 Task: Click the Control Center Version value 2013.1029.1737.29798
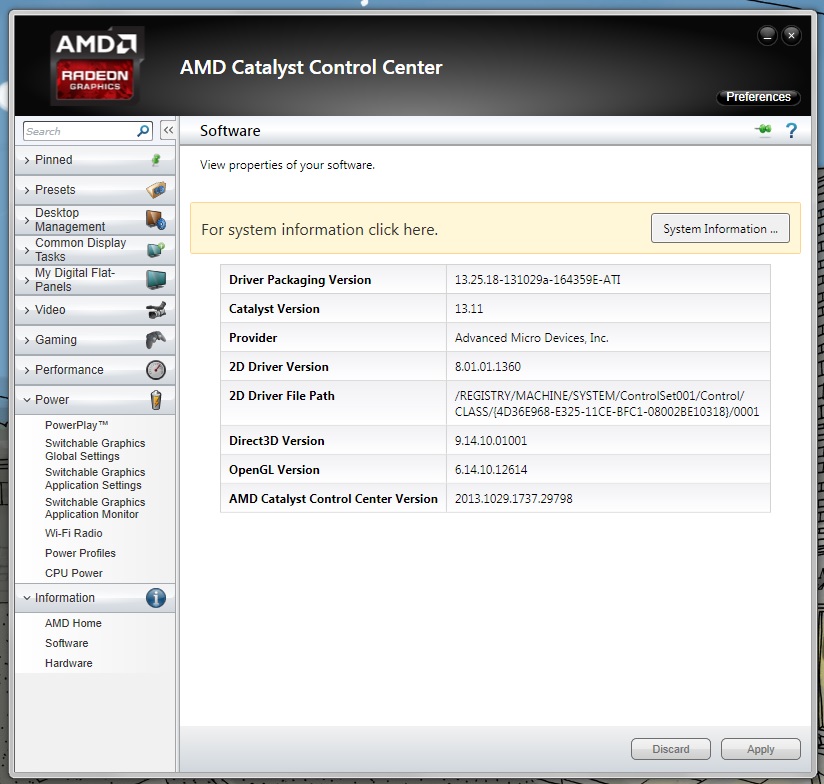pos(513,499)
